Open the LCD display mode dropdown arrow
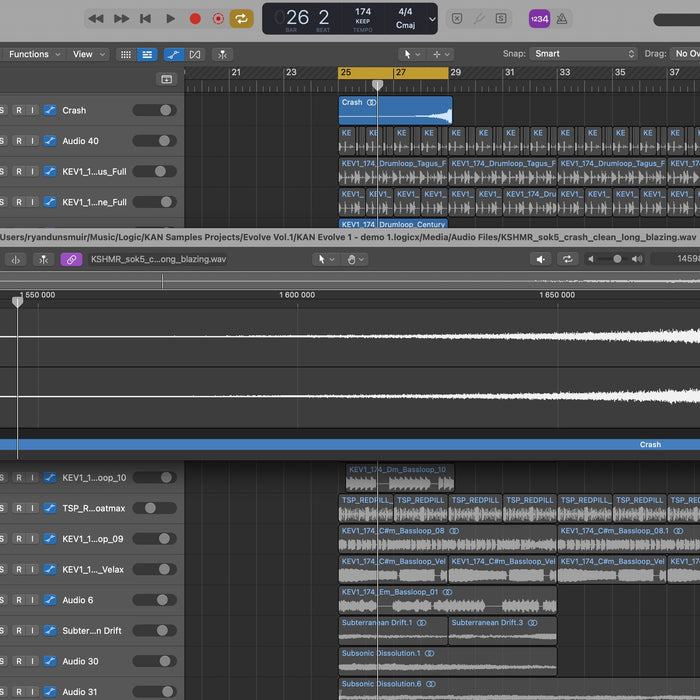700x700 pixels. pos(432,19)
